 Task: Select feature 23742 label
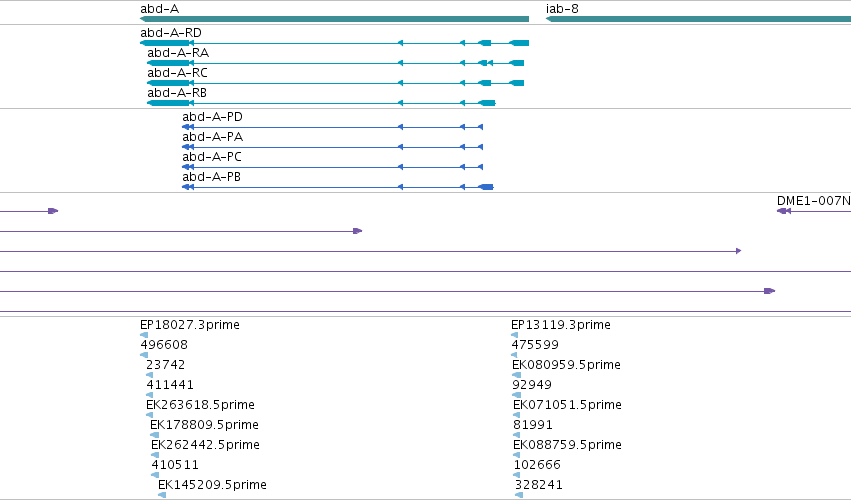point(166,365)
